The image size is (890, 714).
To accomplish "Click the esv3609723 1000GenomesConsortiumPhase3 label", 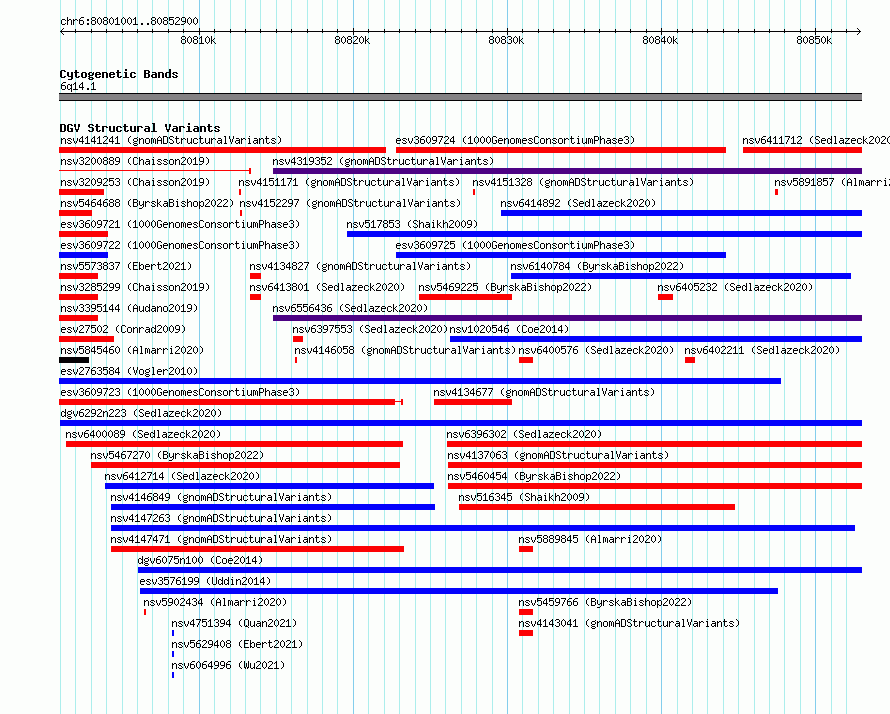I will (180, 392).
